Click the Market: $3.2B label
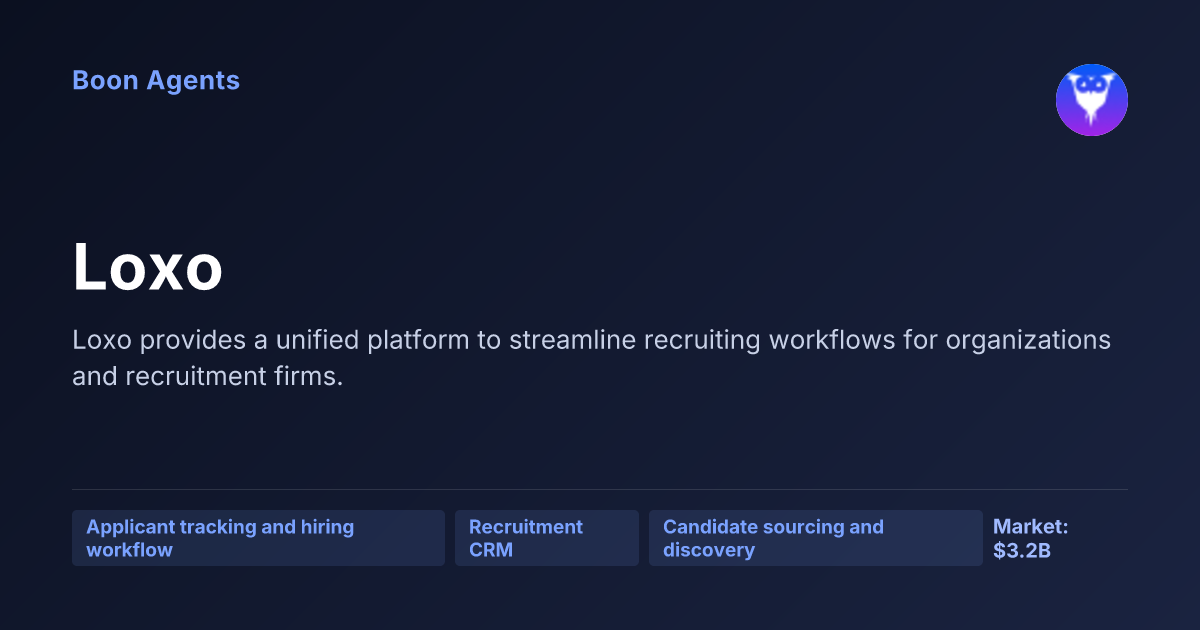Viewport: 1200px width, 630px height. coord(1031,538)
